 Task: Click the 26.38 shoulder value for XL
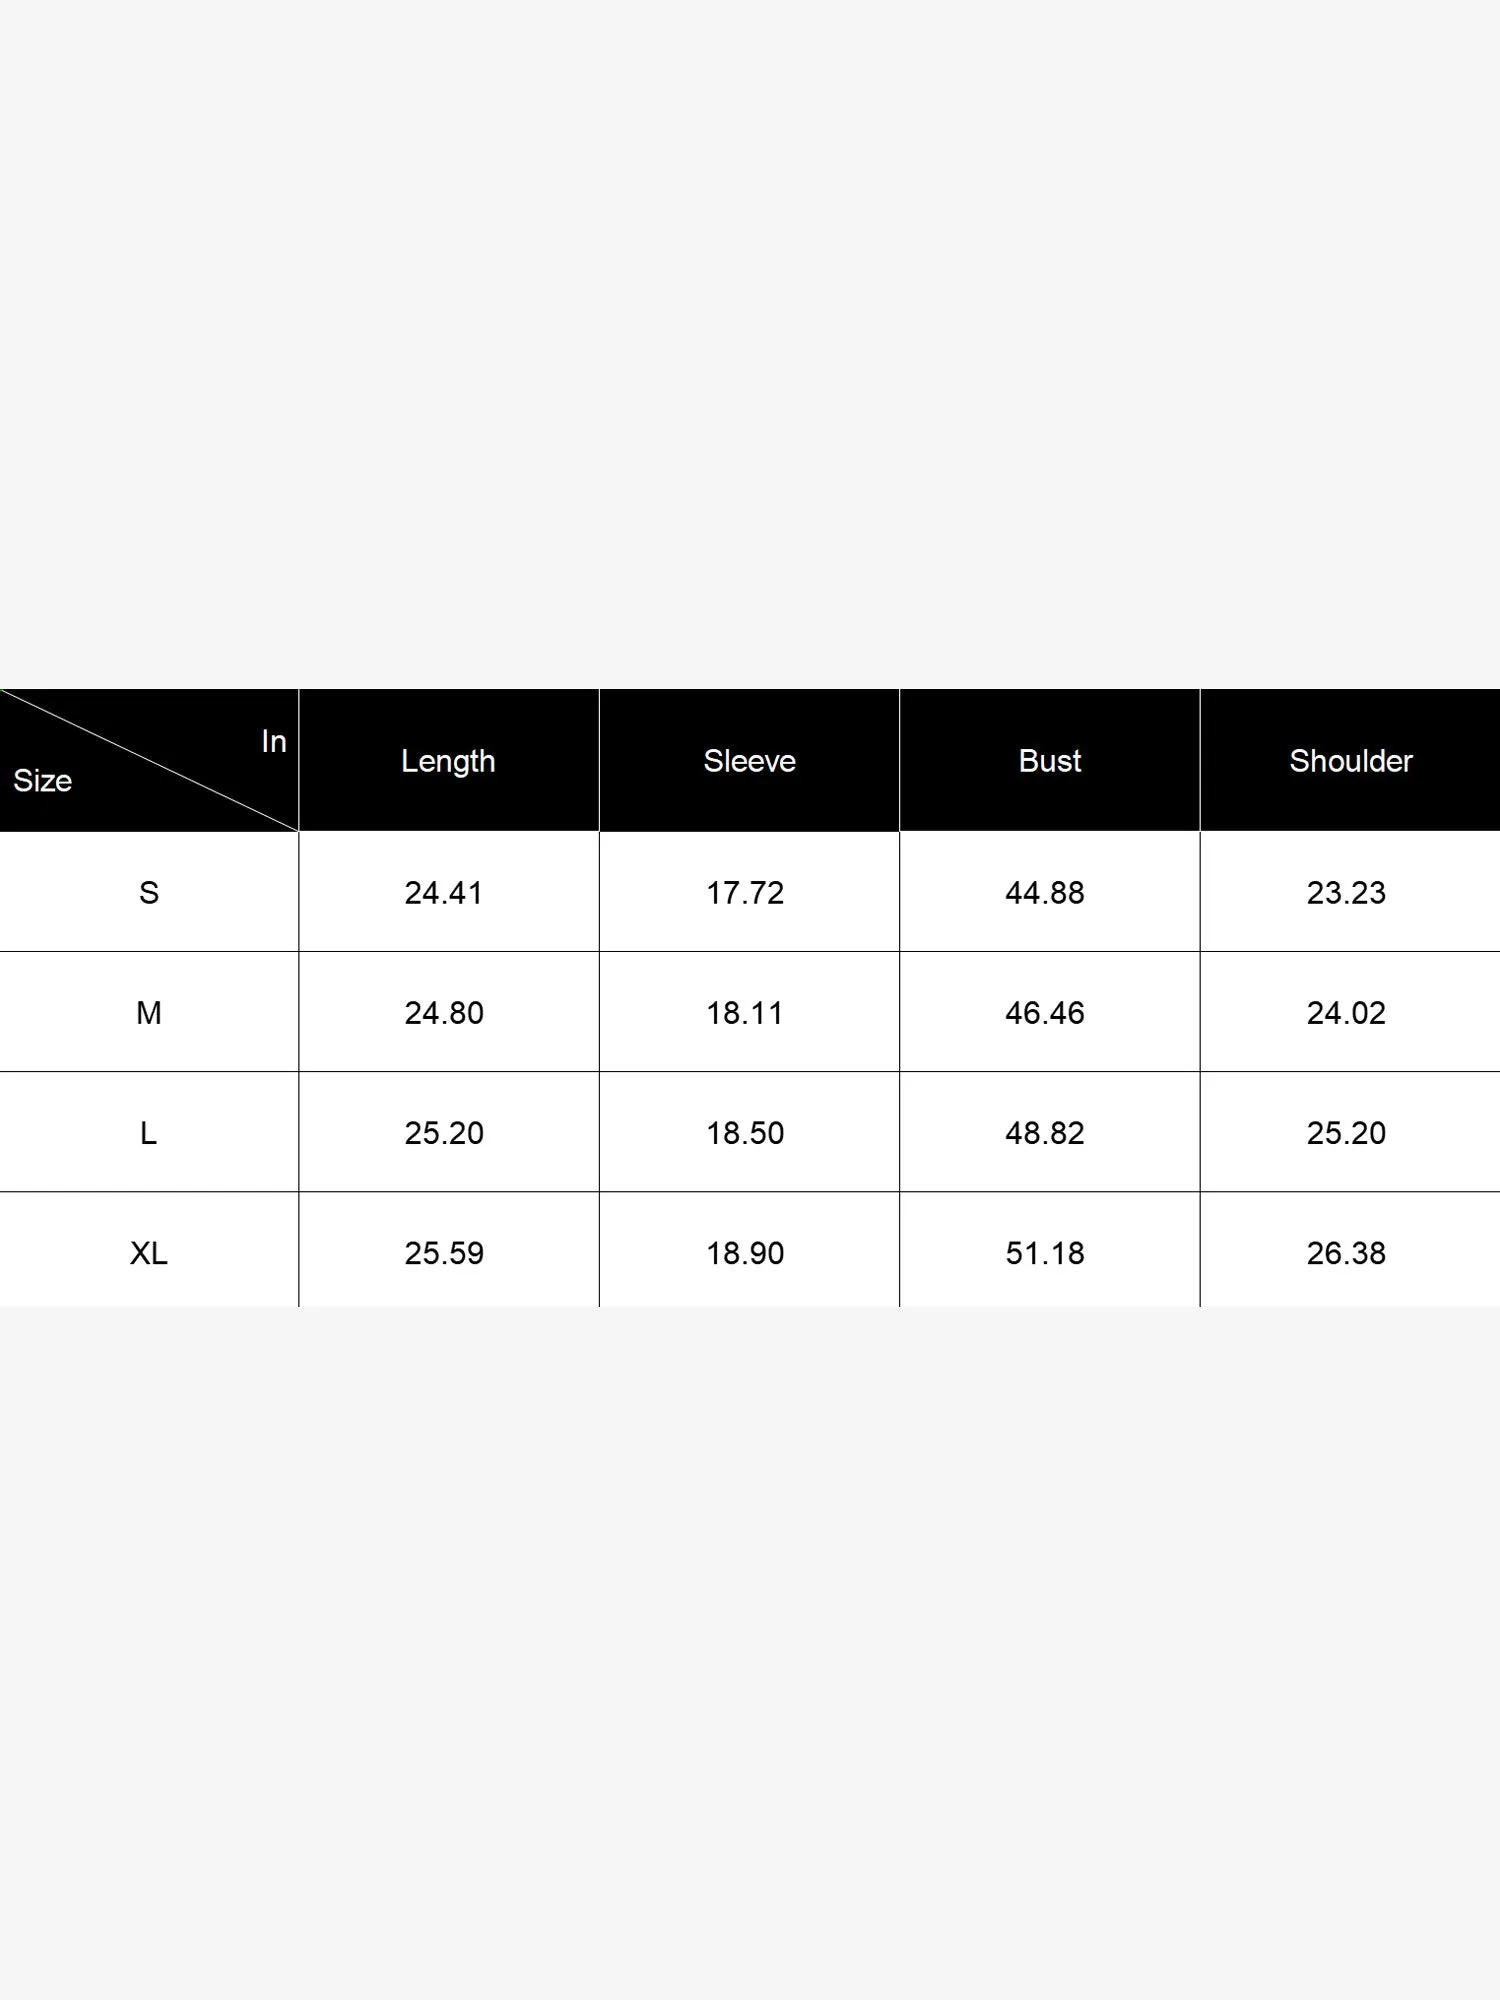[x=1346, y=1253]
